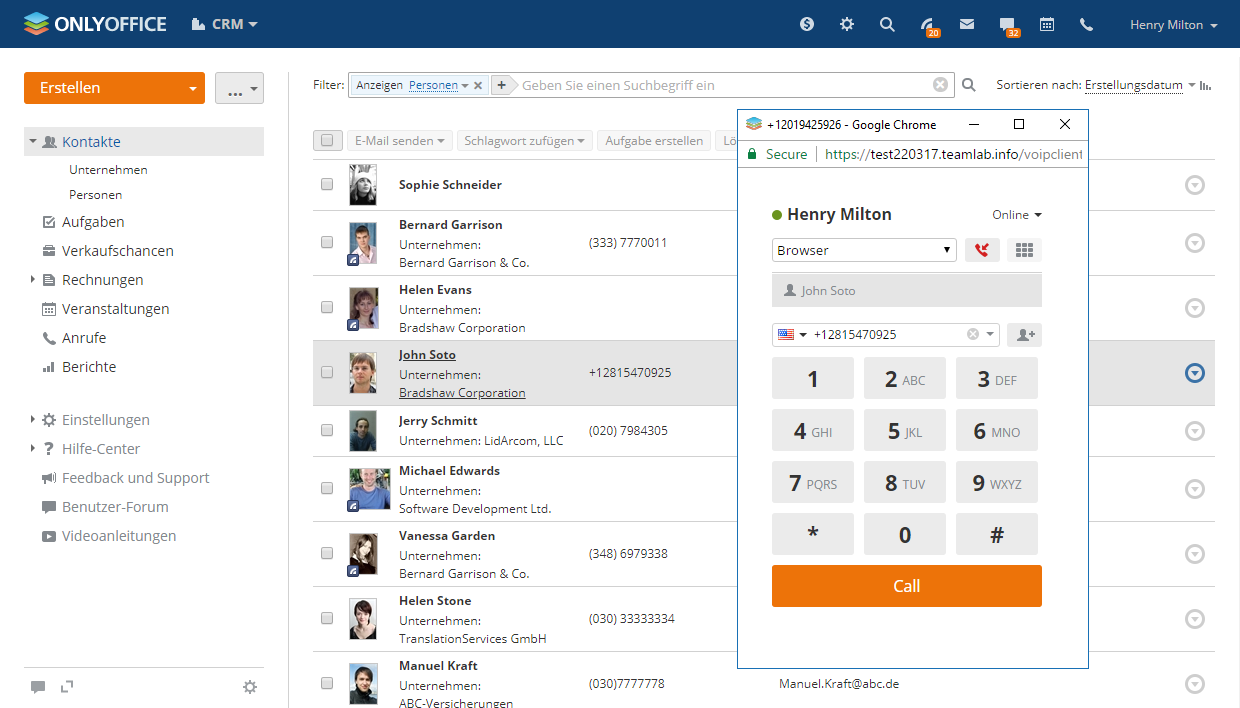Image resolution: width=1240 pixels, height=708 pixels.
Task: Click the add contact icon beside number field
Action: coord(1024,335)
